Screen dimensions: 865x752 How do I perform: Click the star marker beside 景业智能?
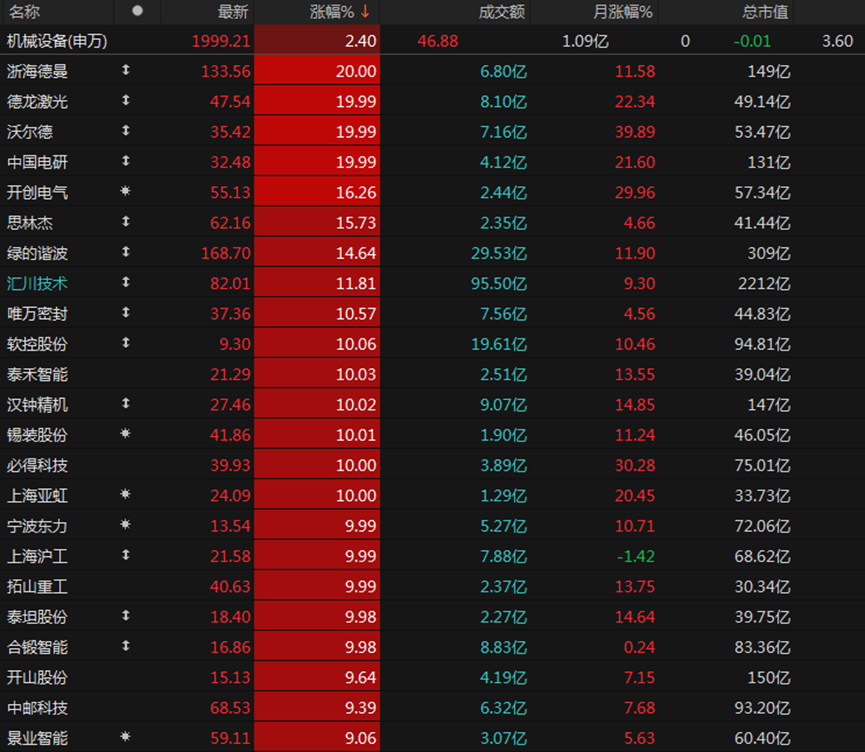pos(126,737)
